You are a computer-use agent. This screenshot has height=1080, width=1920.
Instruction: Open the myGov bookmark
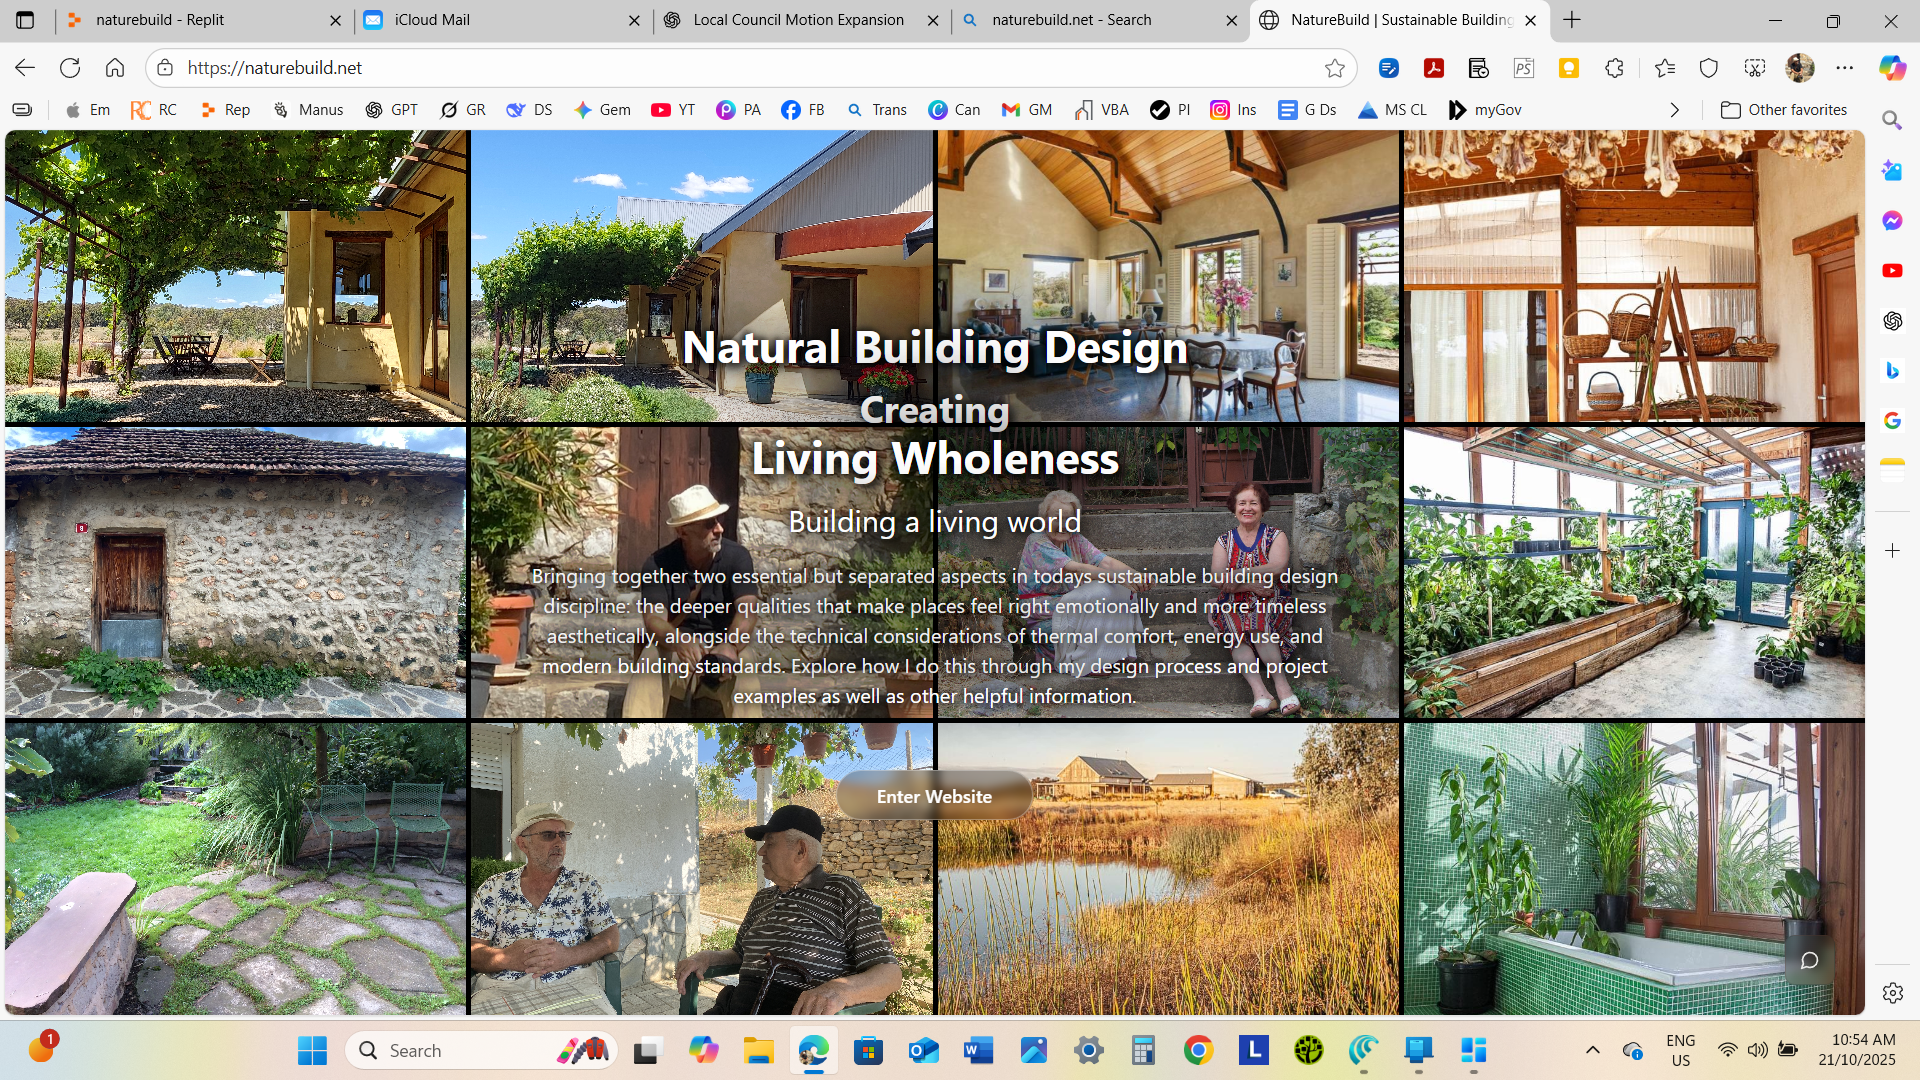(x=1485, y=110)
